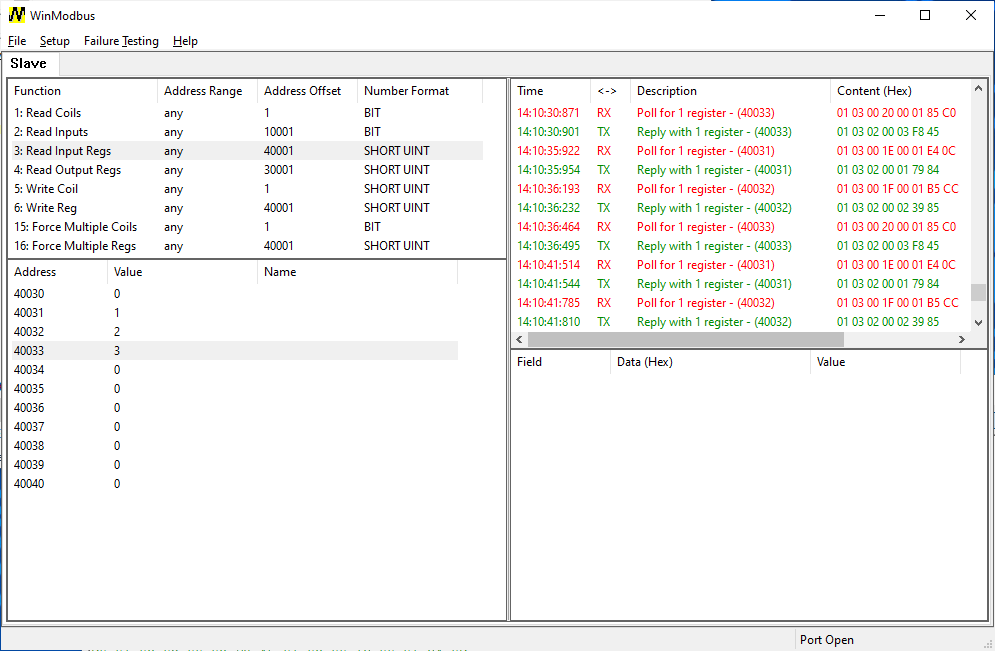The height and width of the screenshot is (651, 995).
Task: Click the Content (Hex) column header
Action: [x=900, y=91]
